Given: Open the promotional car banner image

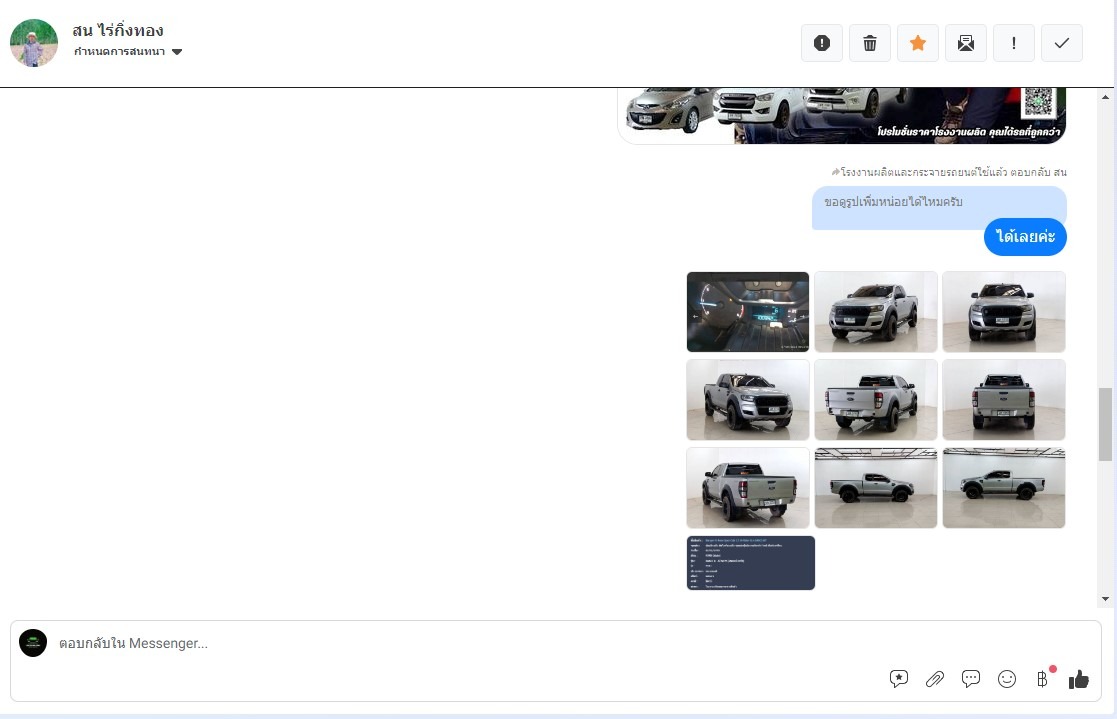Looking at the screenshot, I should click(x=842, y=115).
